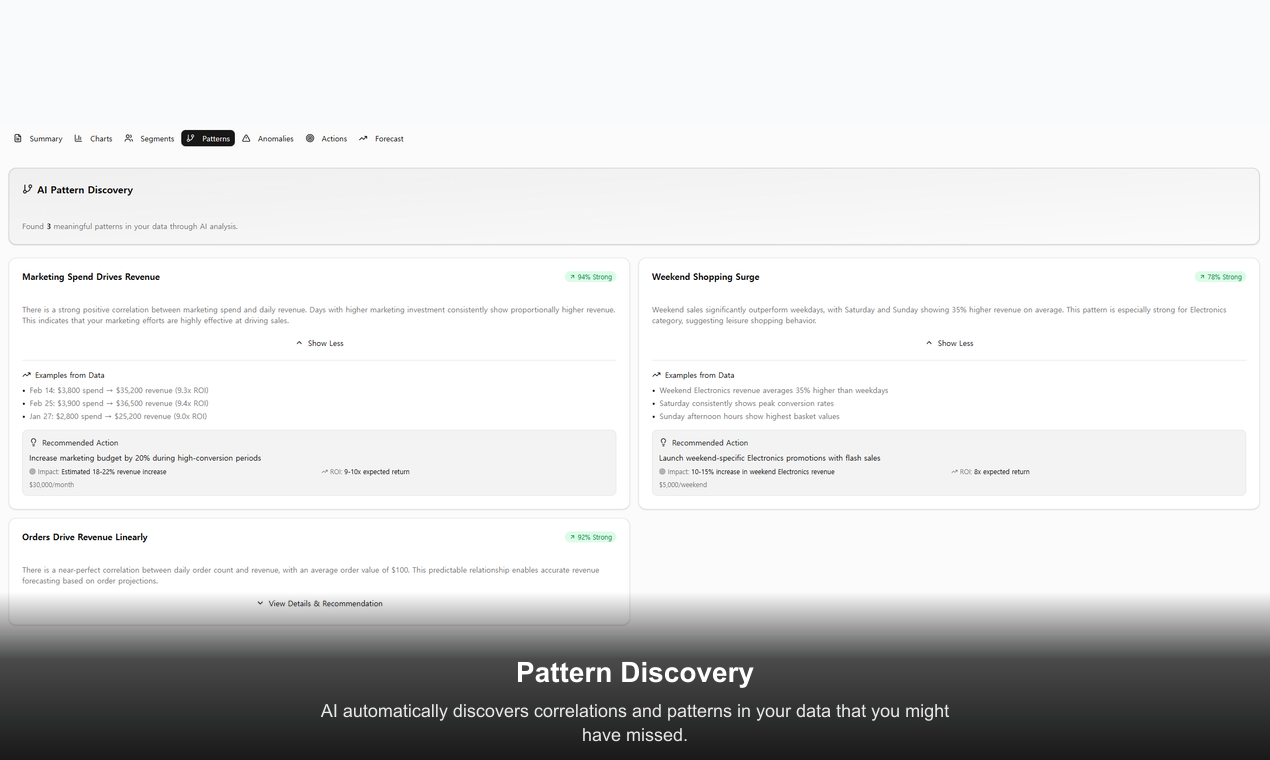
Task: Click the lightbulb in Marketing Recommended Action
Action: click(x=33, y=442)
